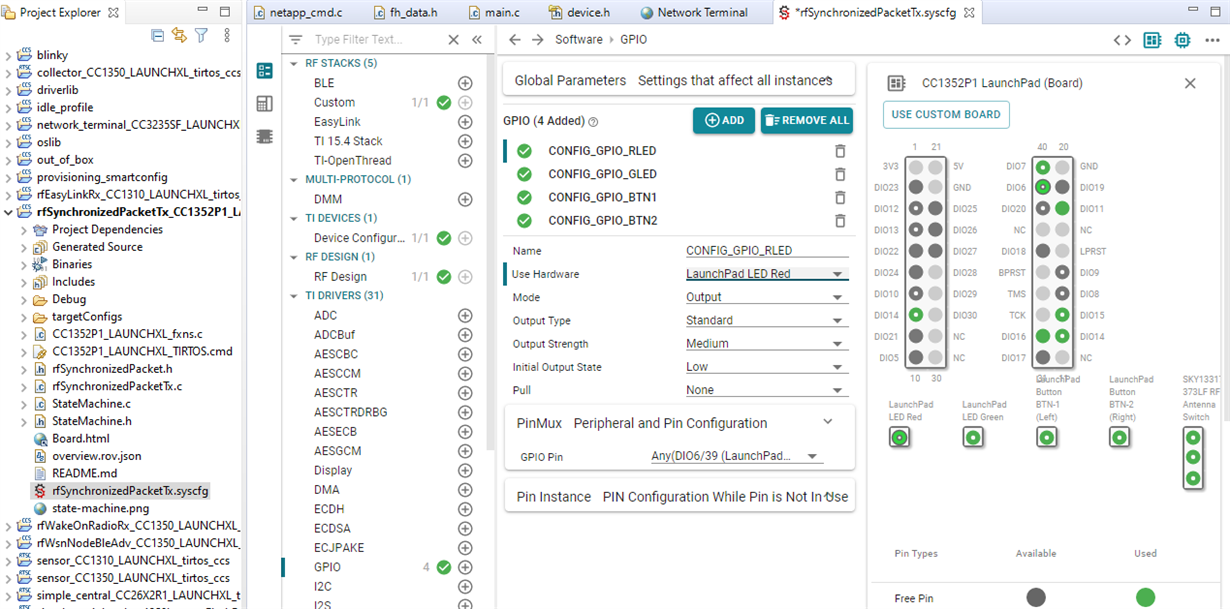This screenshot has width=1230, height=609.
Task: Select the LaunchPad Button BTN-1 component
Action: coord(1046,437)
